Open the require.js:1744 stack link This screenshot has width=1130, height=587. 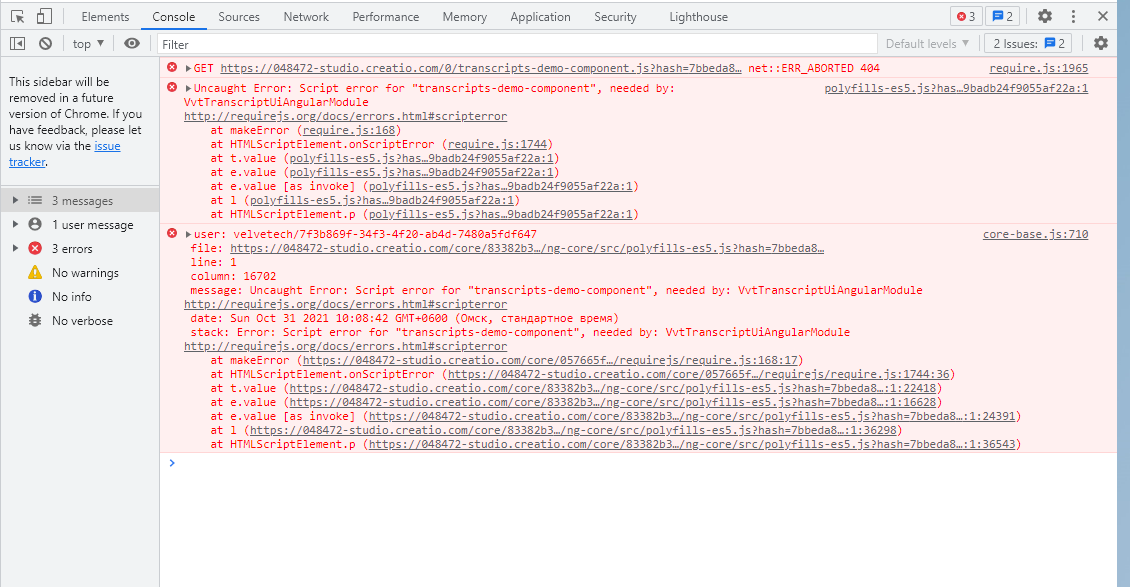(x=497, y=145)
